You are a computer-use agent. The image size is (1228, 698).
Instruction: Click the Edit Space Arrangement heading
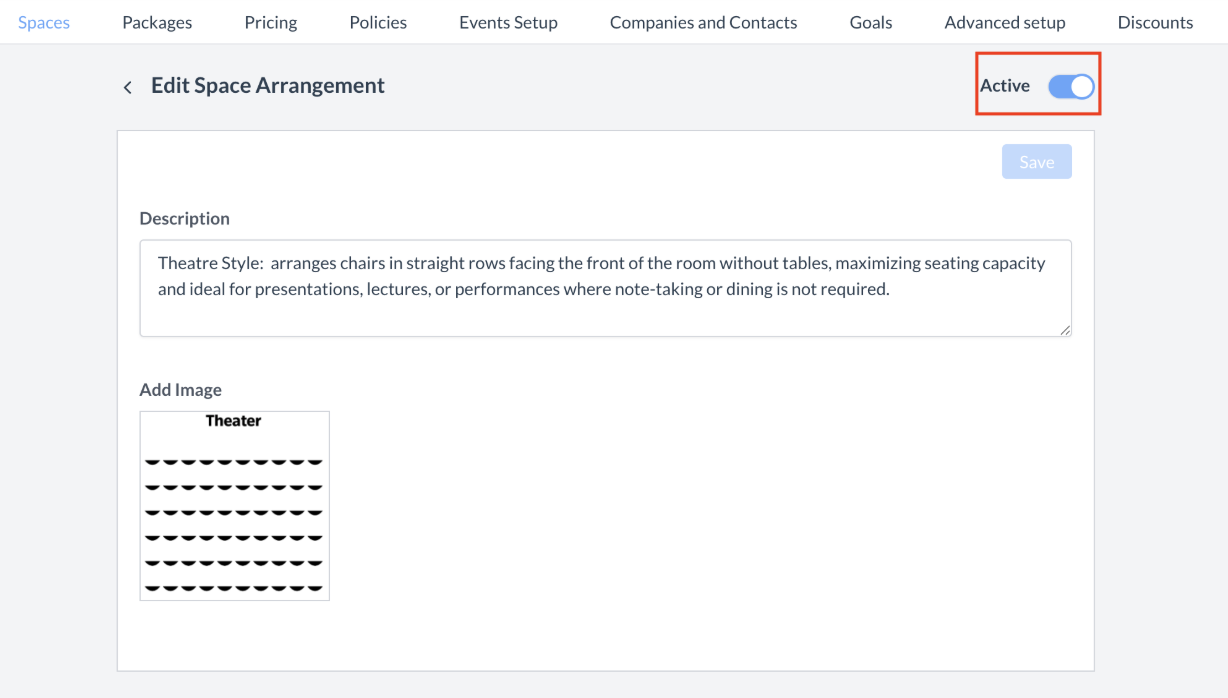tap(268, 86)
